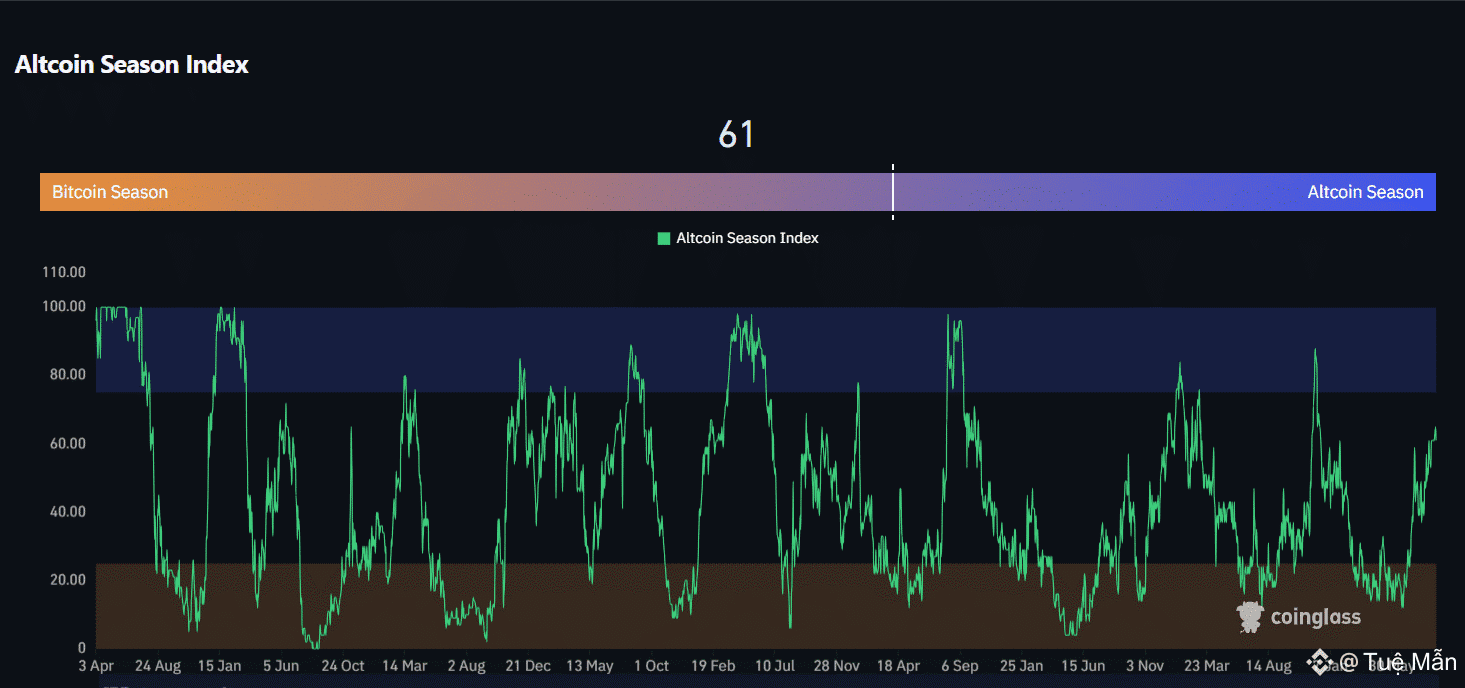Click the index value 61 above the gauge
The width and height of the screenshot is (1465, 688).
736,134
